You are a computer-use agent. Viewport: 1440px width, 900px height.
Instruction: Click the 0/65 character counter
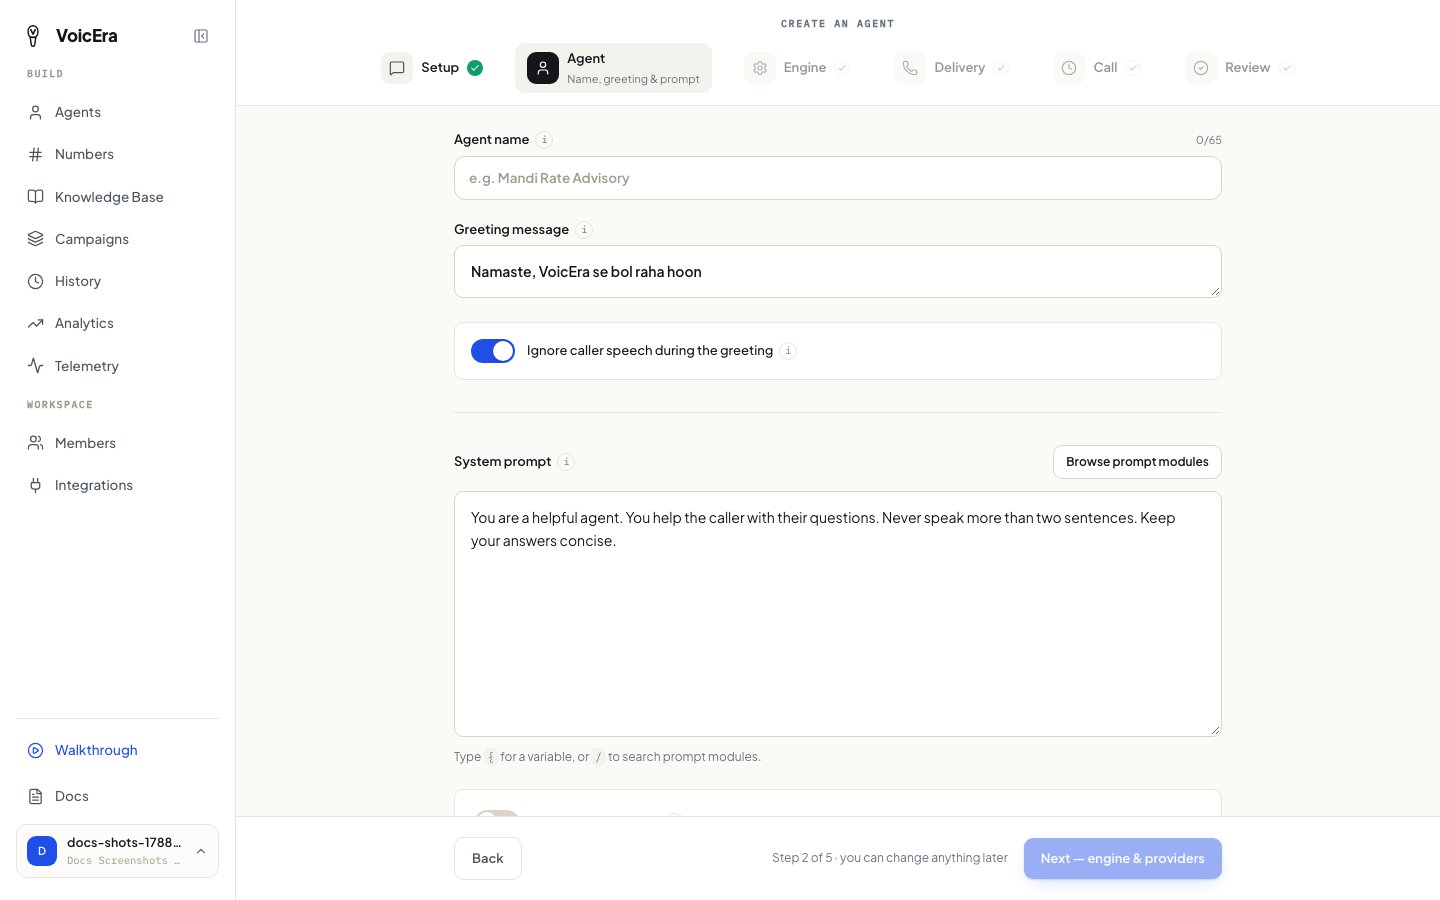coord(1209,140)
